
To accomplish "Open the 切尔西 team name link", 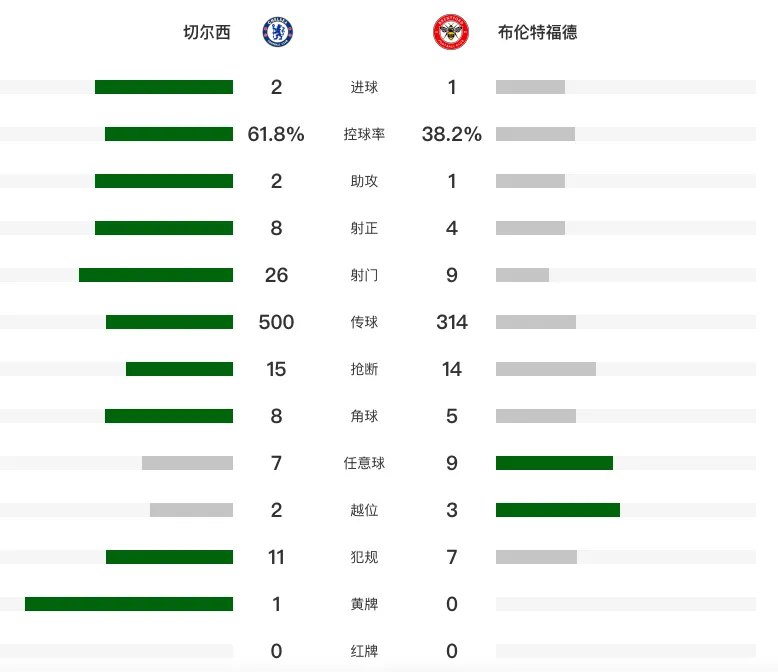I will (207, 32).
